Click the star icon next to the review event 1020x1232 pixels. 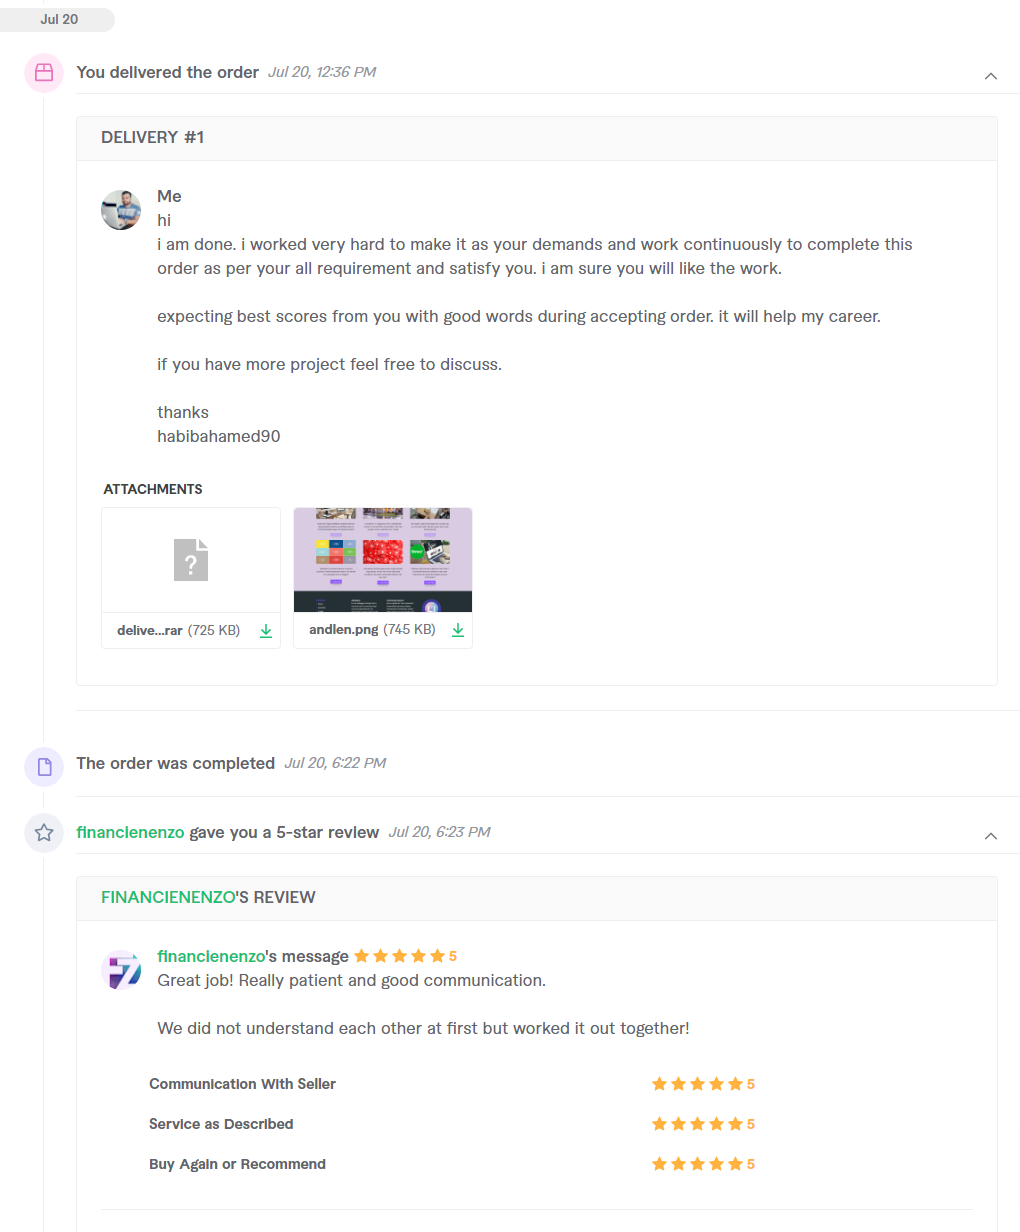(43, 832)
